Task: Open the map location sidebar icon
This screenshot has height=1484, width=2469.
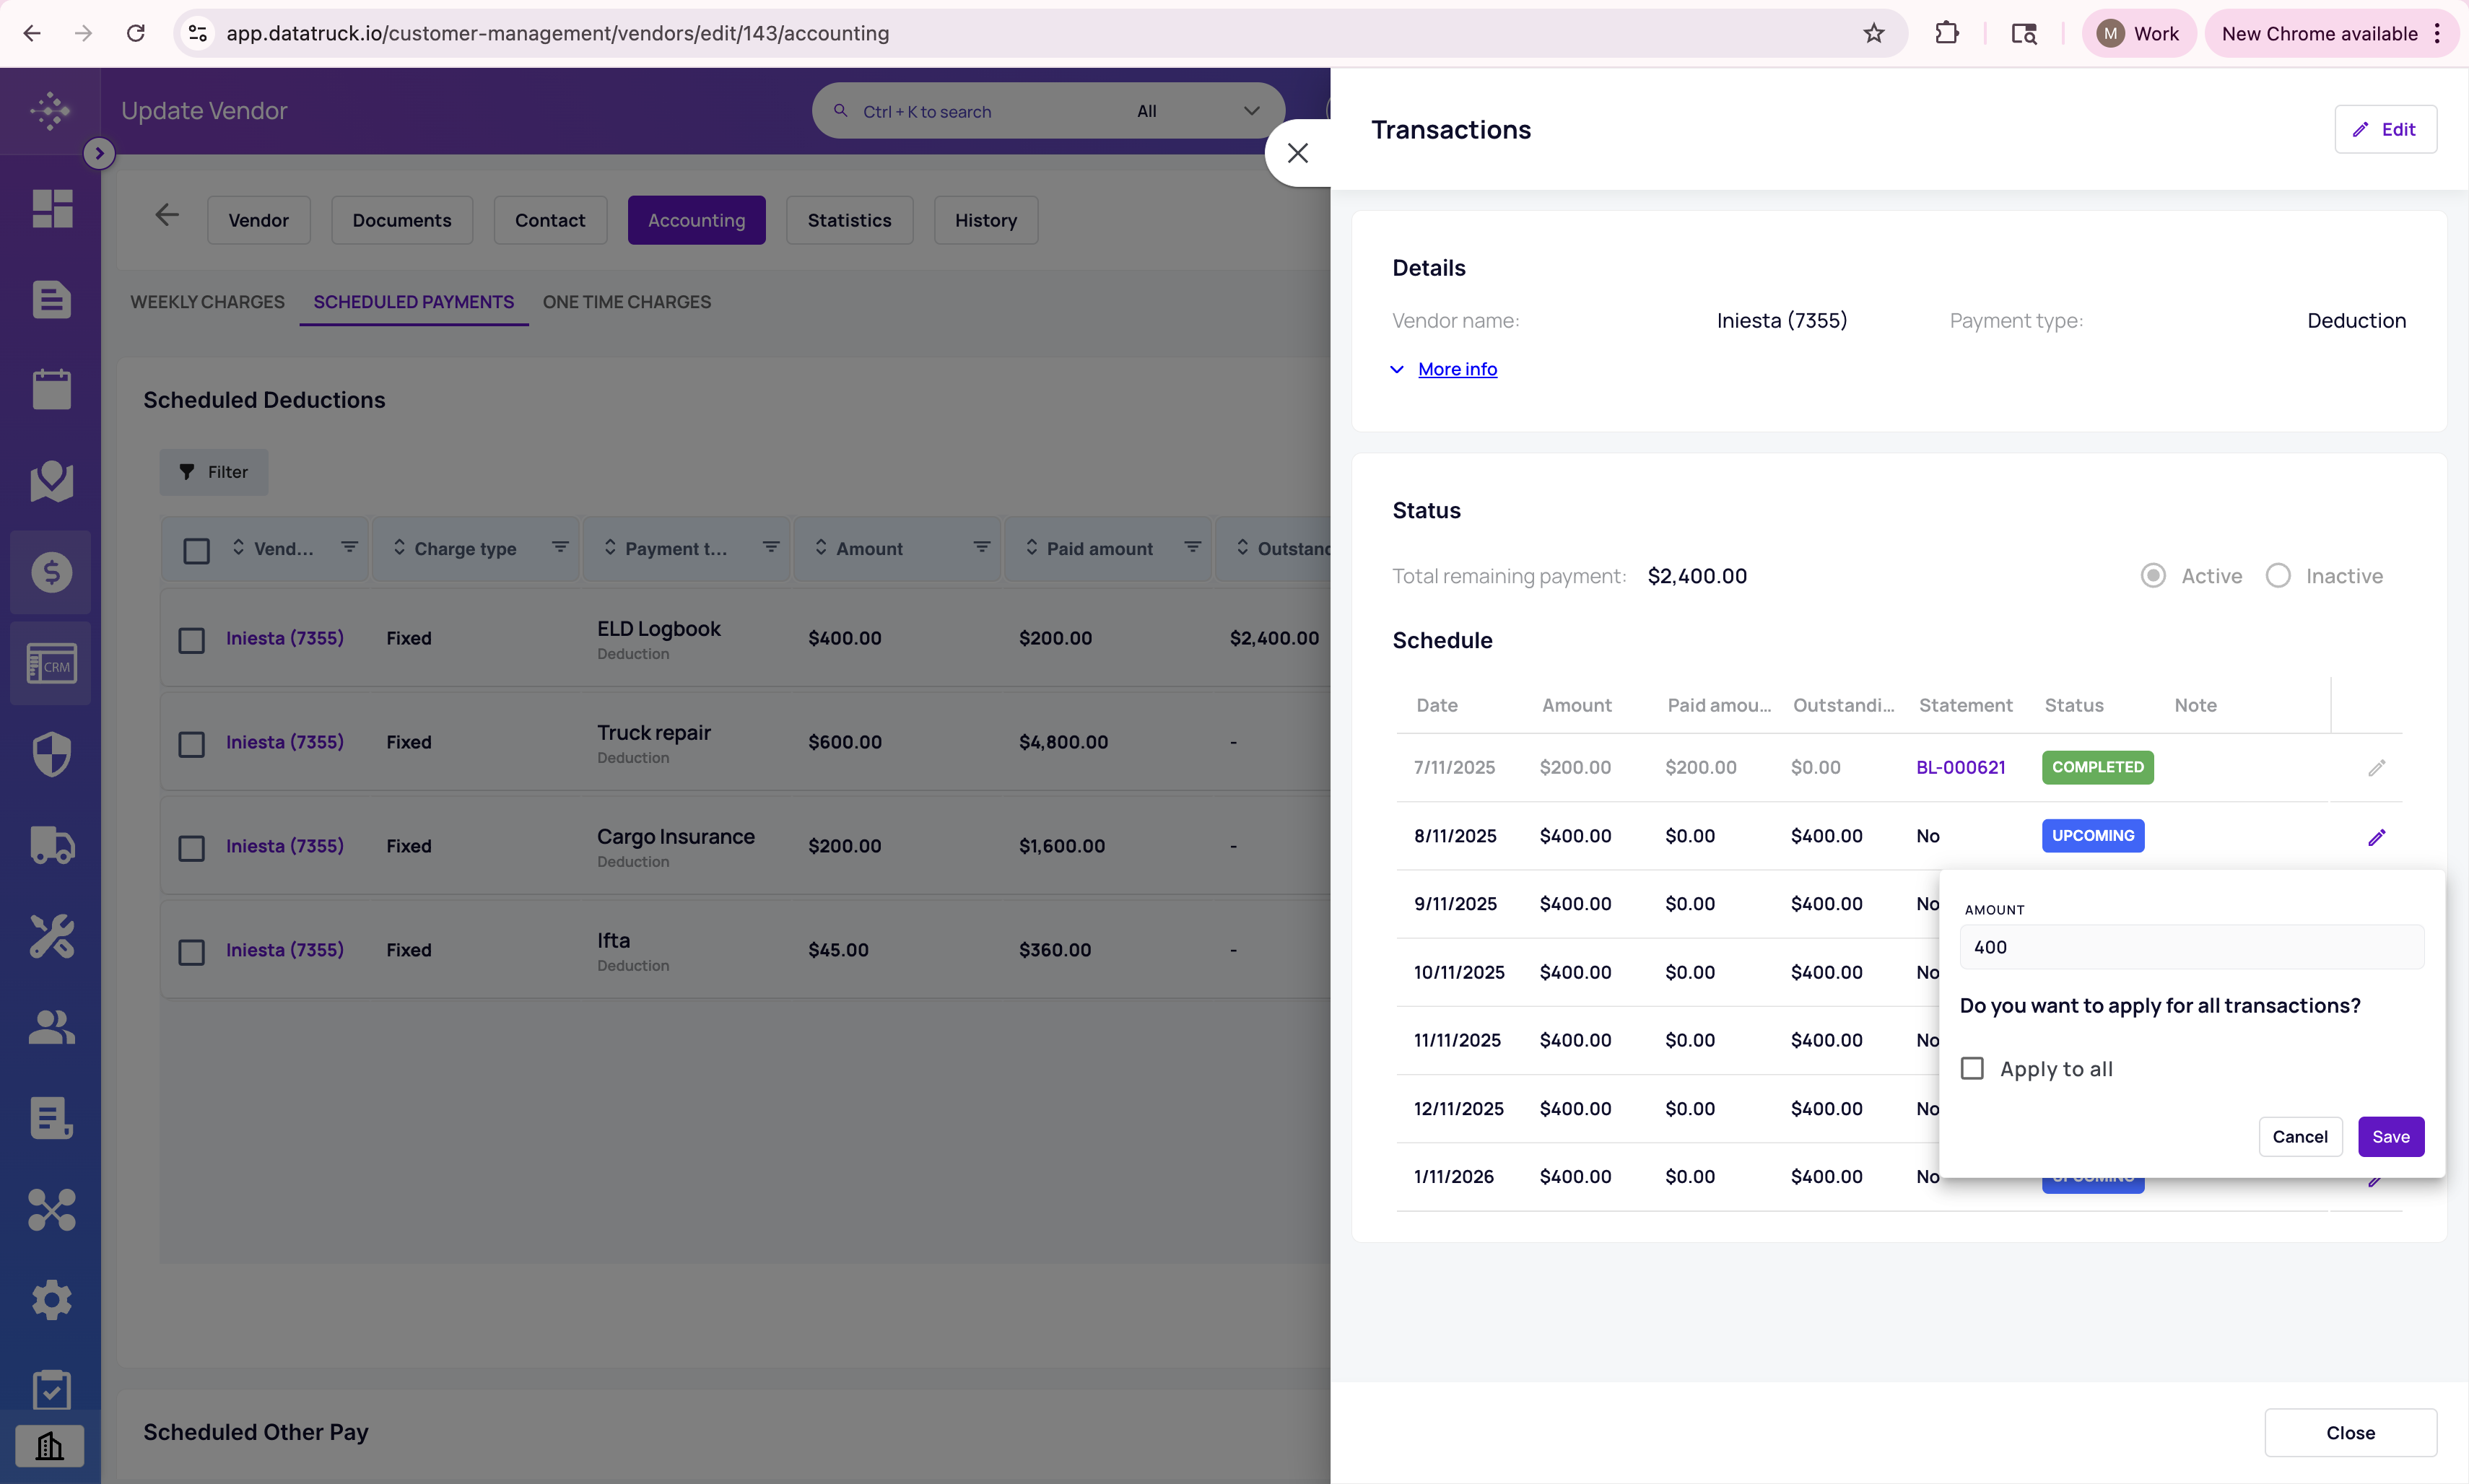Action: click(51, 480)
